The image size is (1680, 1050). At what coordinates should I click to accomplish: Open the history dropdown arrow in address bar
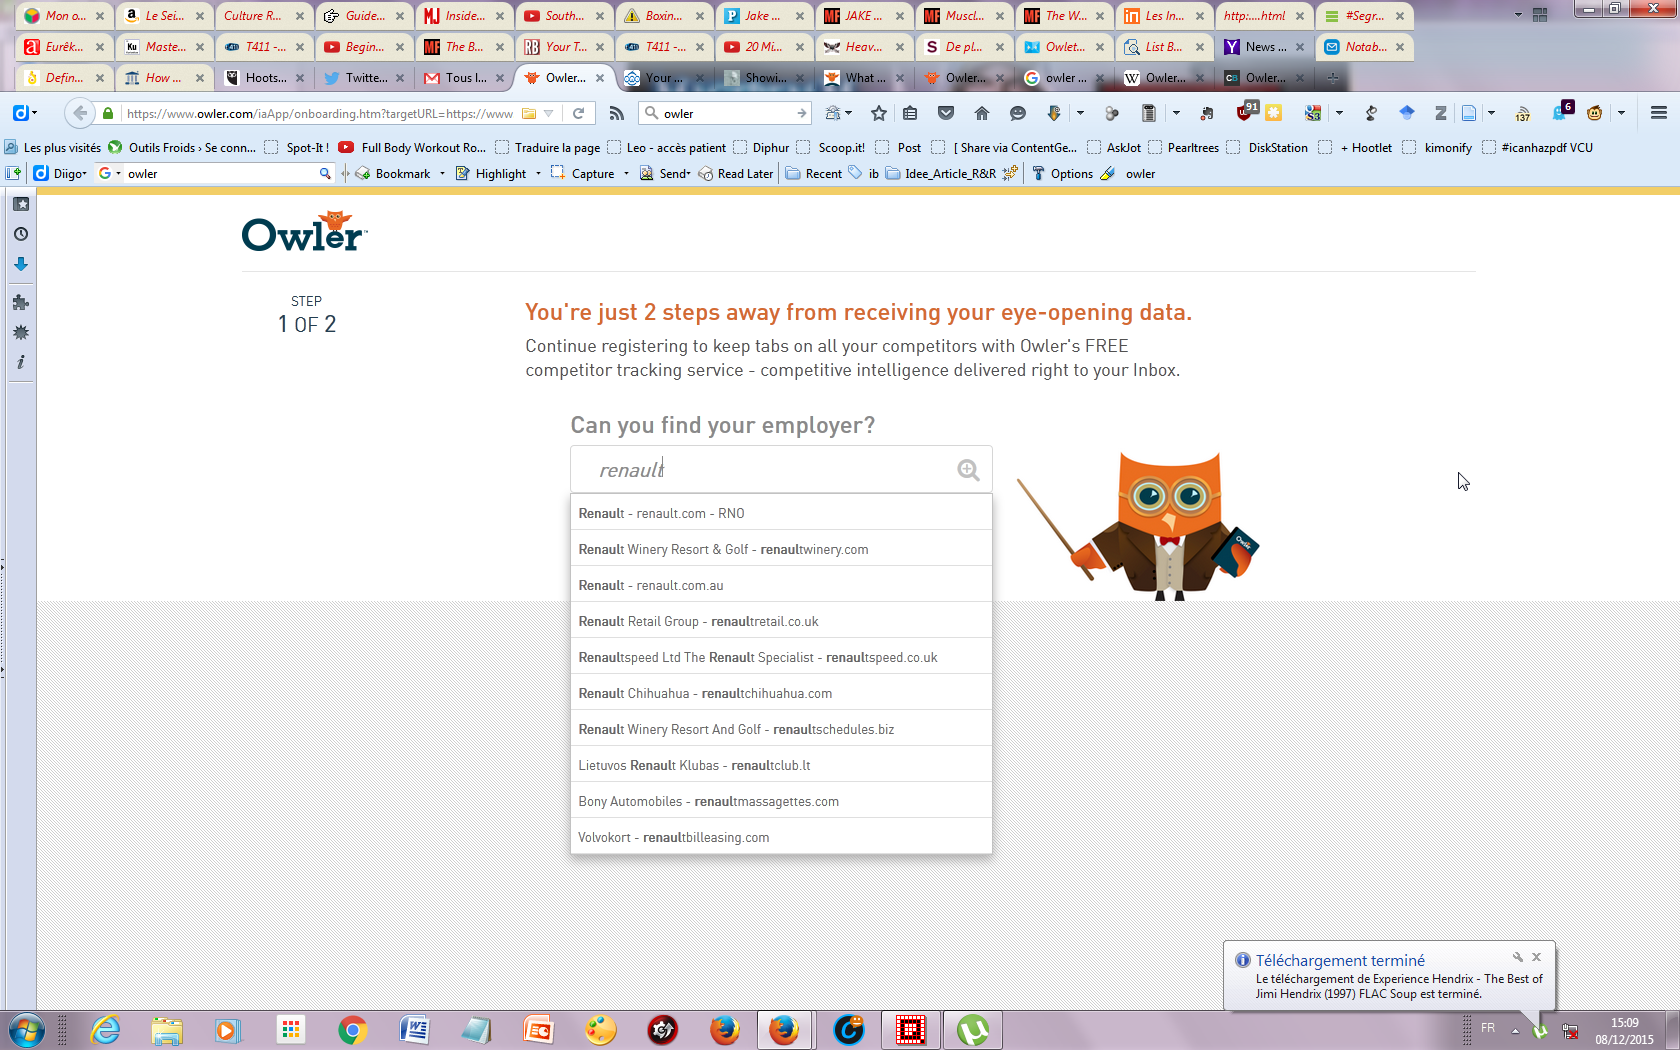pyautogui.click(x=548, y=113)
